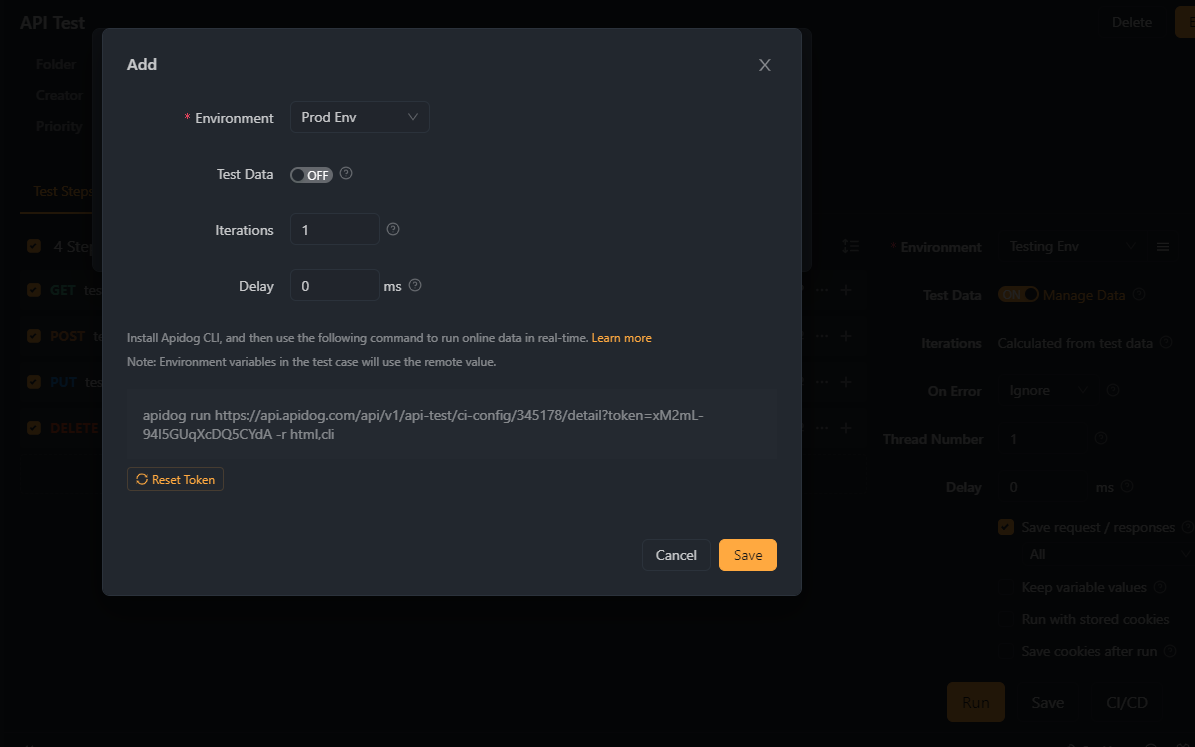Click Calculated from test data text

pyautogui.click(x=1075, y=343)
